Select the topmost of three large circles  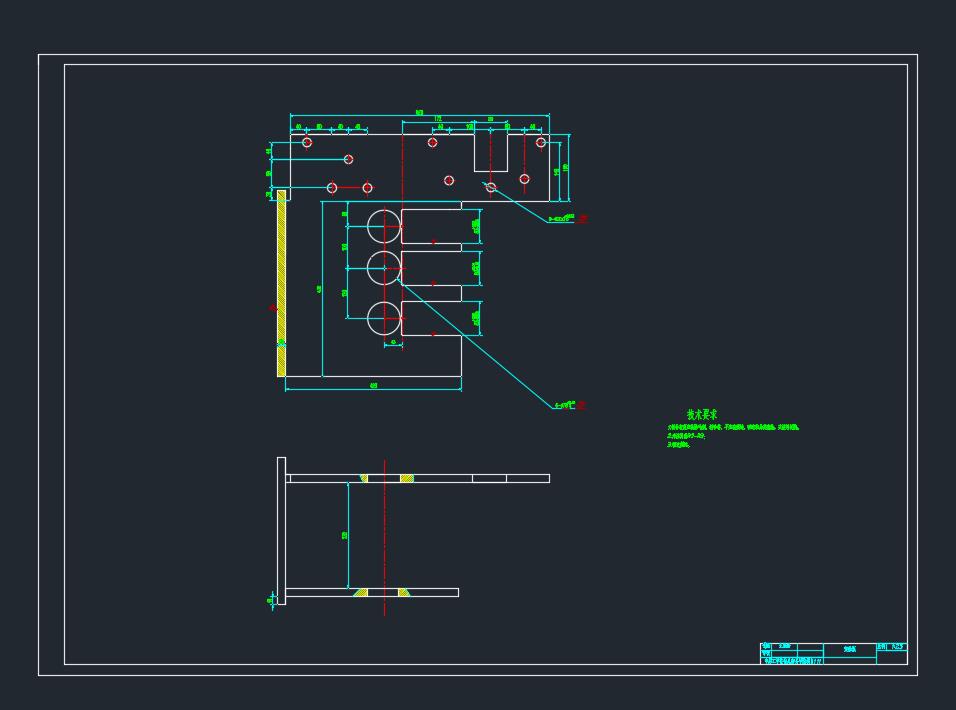point(384,227)
